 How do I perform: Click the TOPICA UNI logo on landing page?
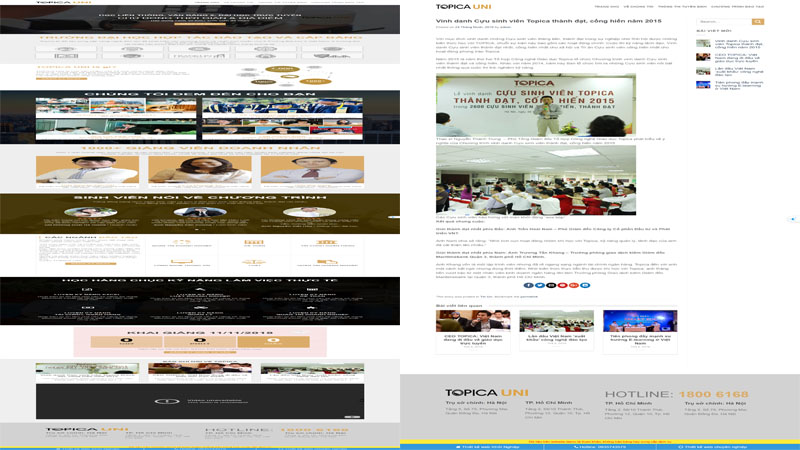tap(63, 2)
